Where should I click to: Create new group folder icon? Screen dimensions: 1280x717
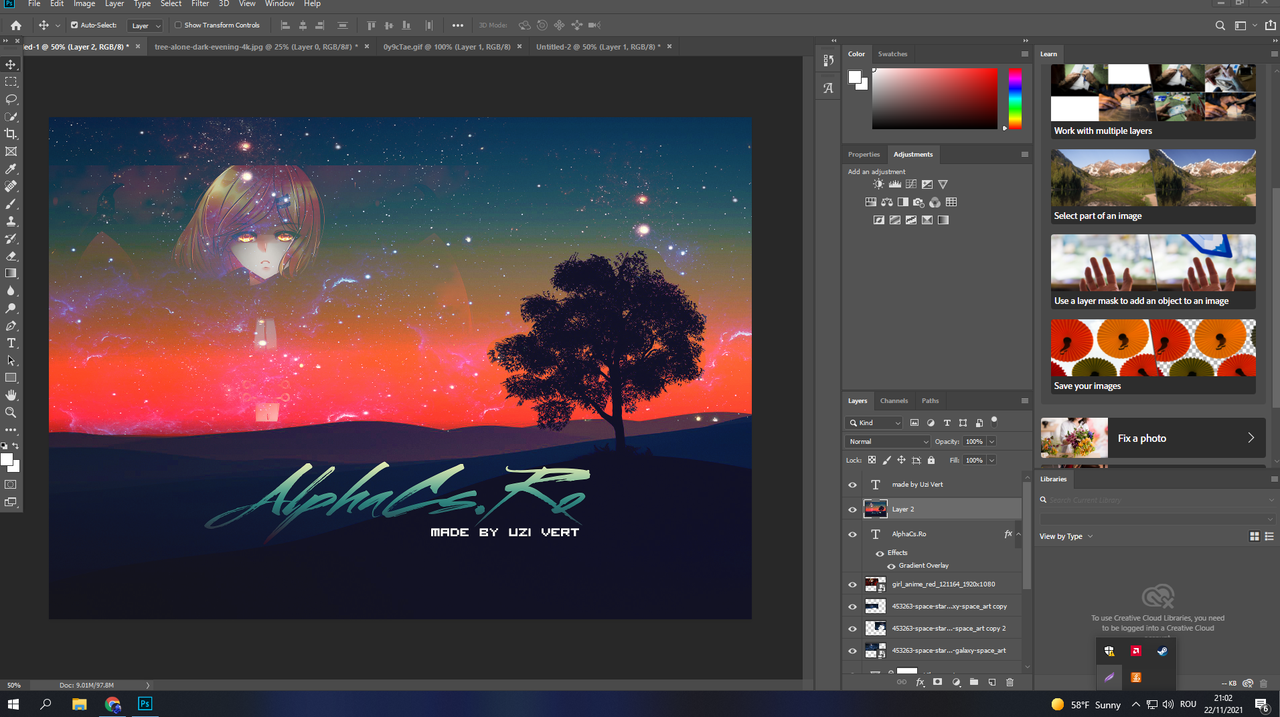974,682
